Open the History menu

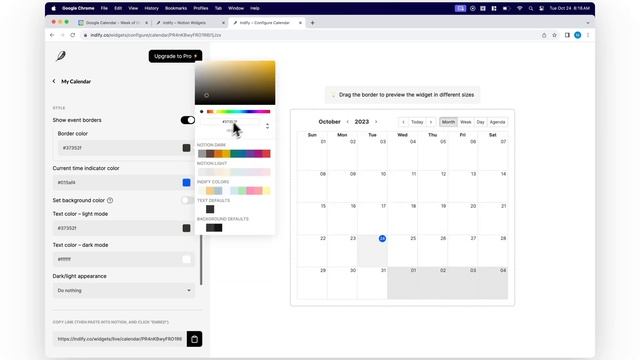[x=151, y=8]
